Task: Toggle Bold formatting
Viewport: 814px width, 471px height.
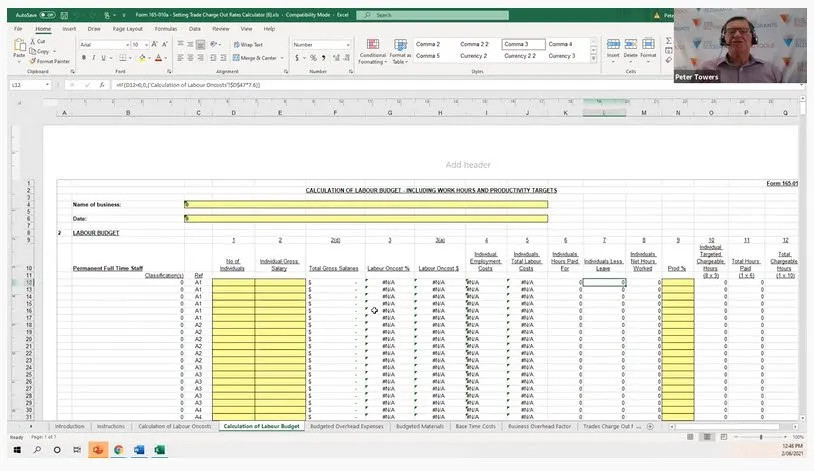Action: [x=84, y=58]
